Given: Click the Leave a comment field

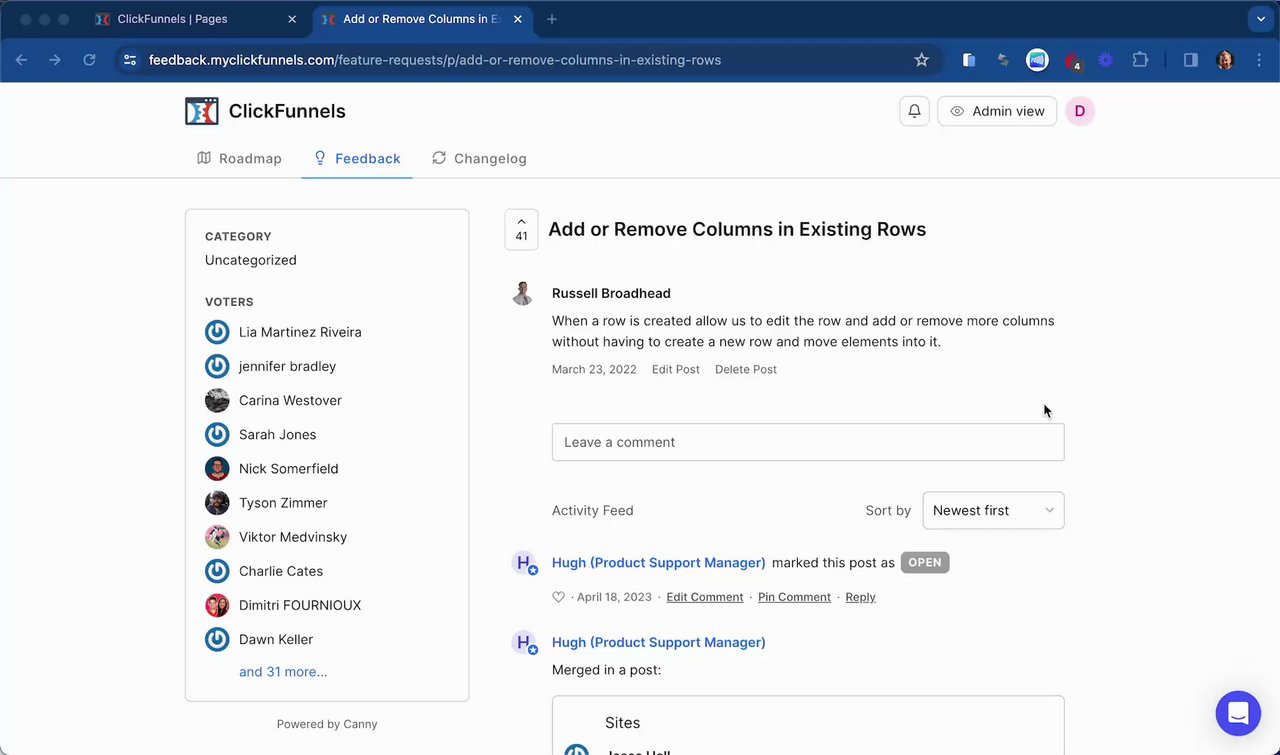Looking at the screenshot, I should 808,442.
